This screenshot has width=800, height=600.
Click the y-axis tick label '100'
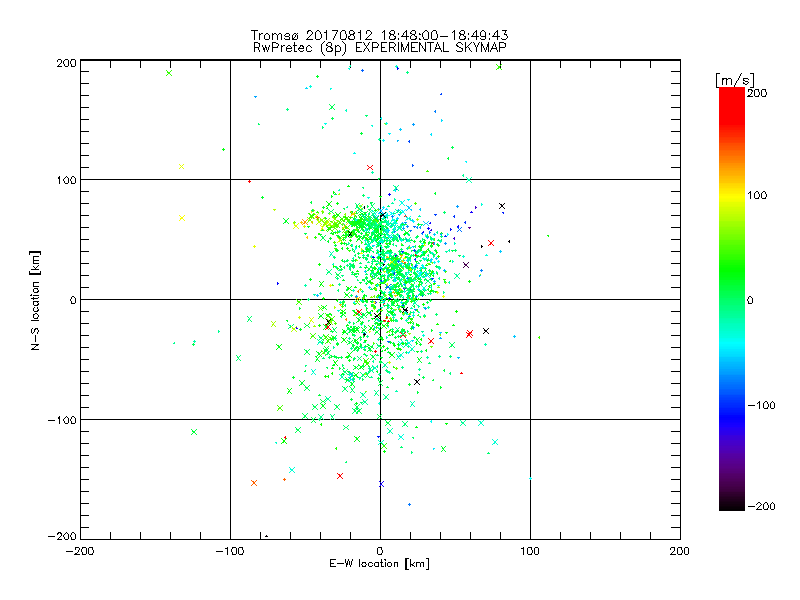point(66,180)
